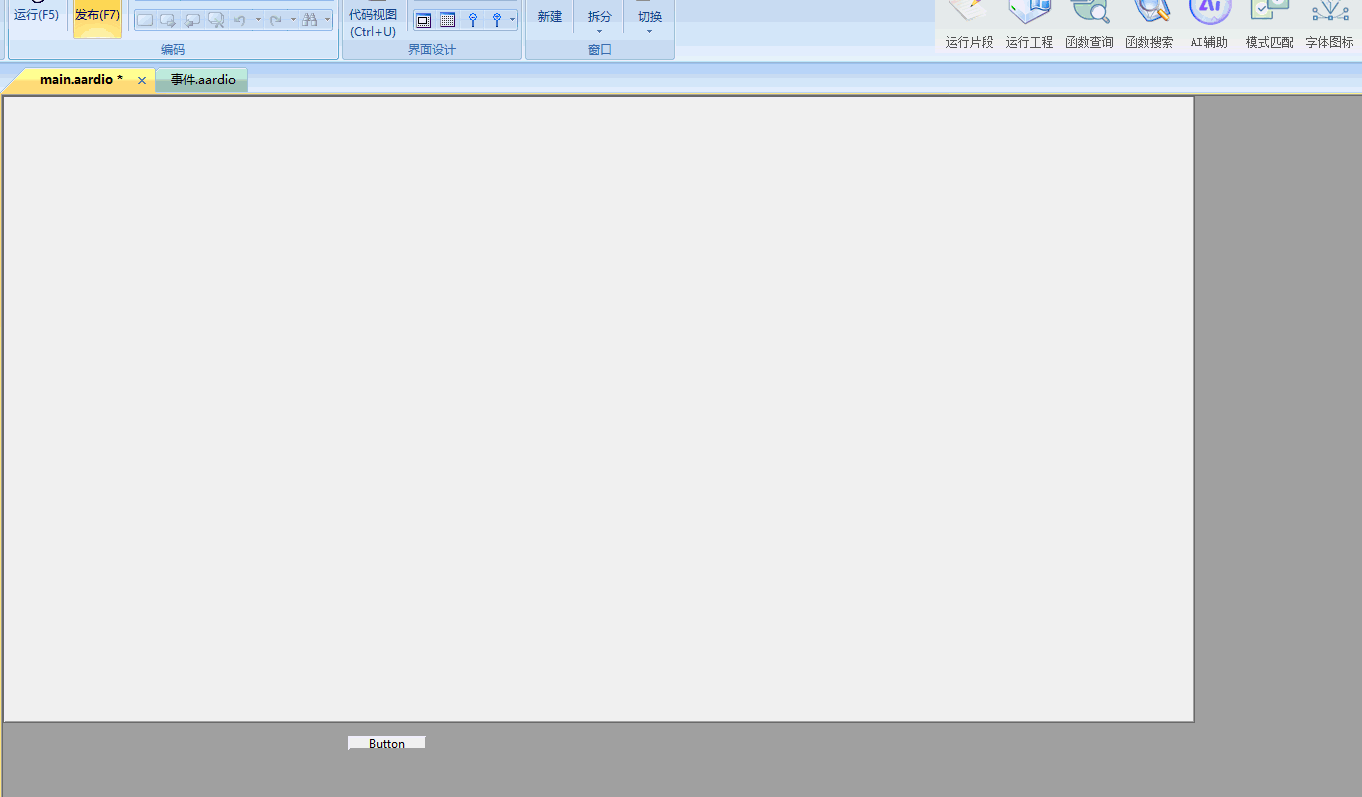This screenshot has width=1362, height=797.
Task: Click the 运行工程 run project icon
Action: (x=1029, y=26)
